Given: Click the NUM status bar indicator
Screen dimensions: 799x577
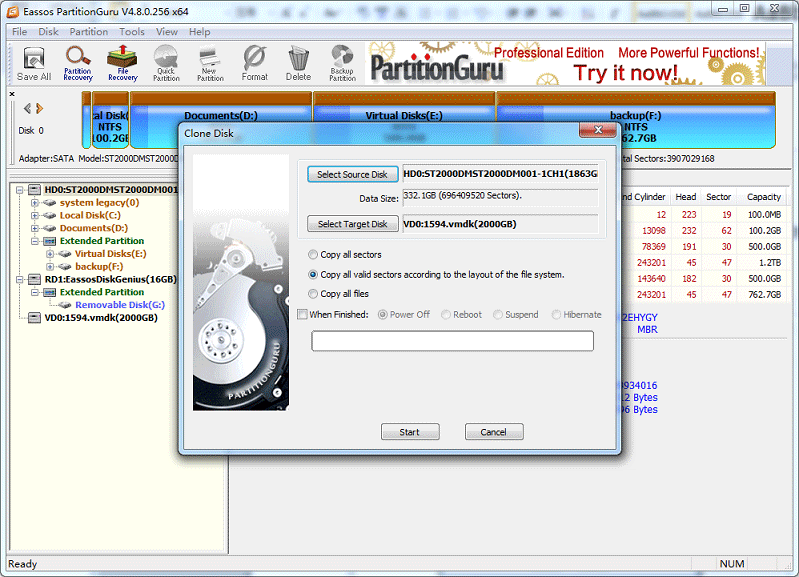Looking at the screenshot, I should pos(732,564).
